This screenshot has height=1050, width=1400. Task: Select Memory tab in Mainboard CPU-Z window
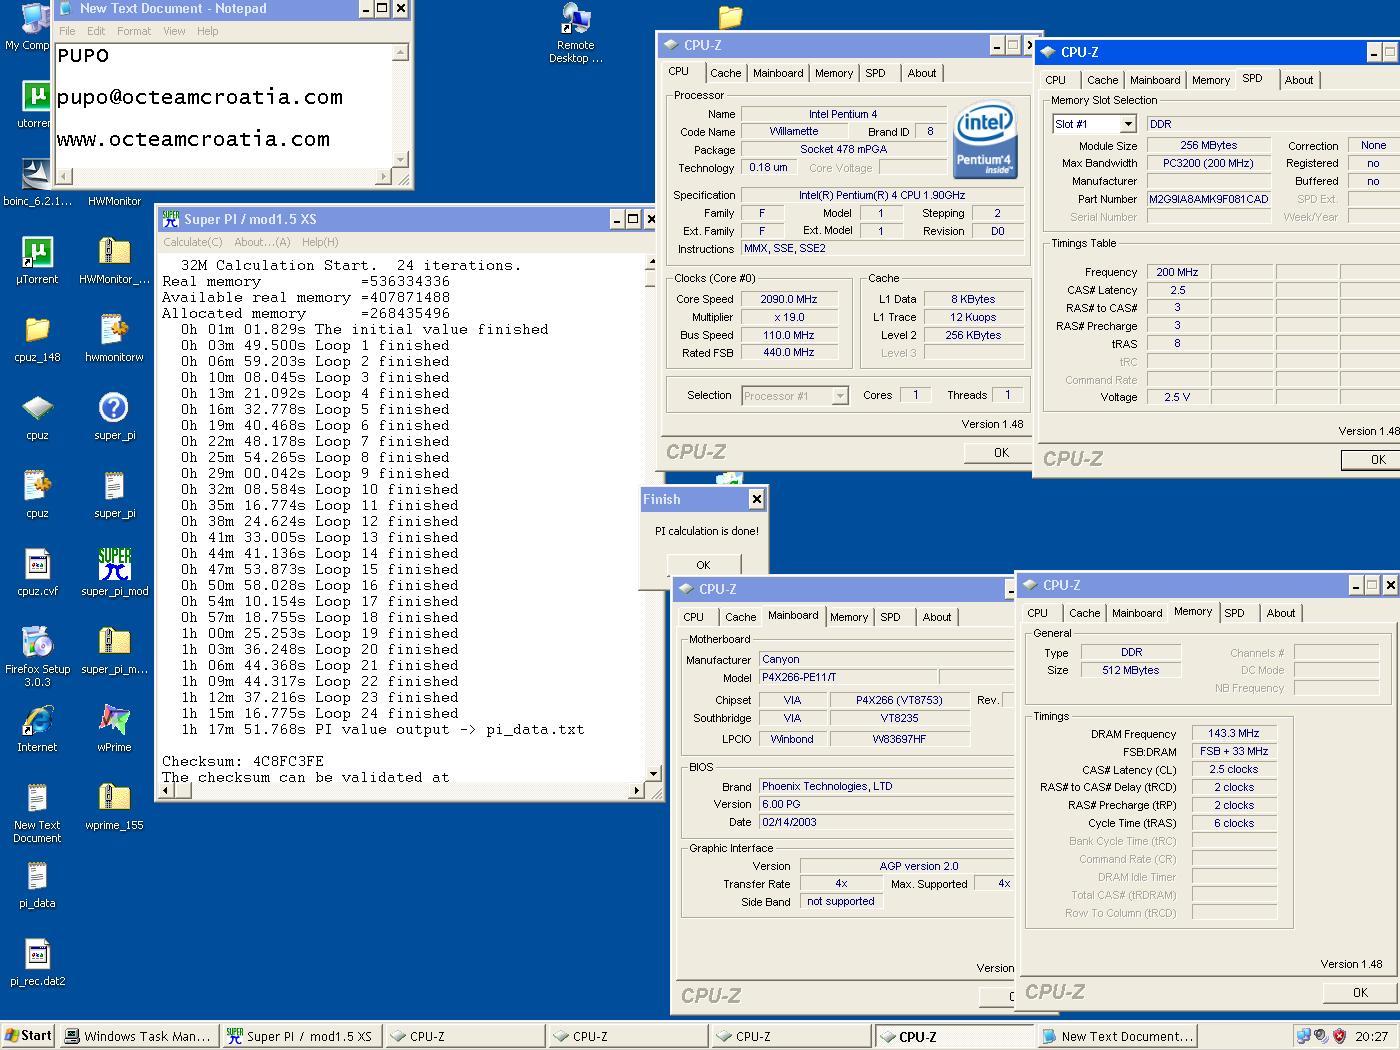[848, 617]
